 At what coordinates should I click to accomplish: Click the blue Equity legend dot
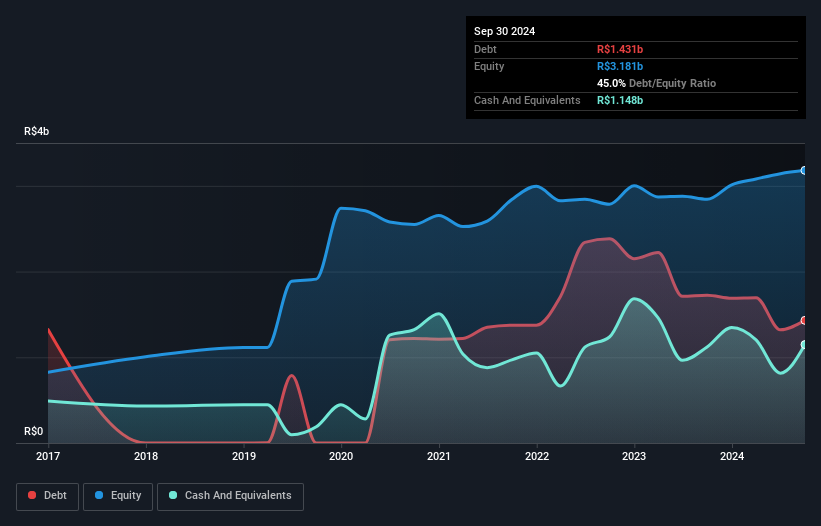[x=99, y=495]
